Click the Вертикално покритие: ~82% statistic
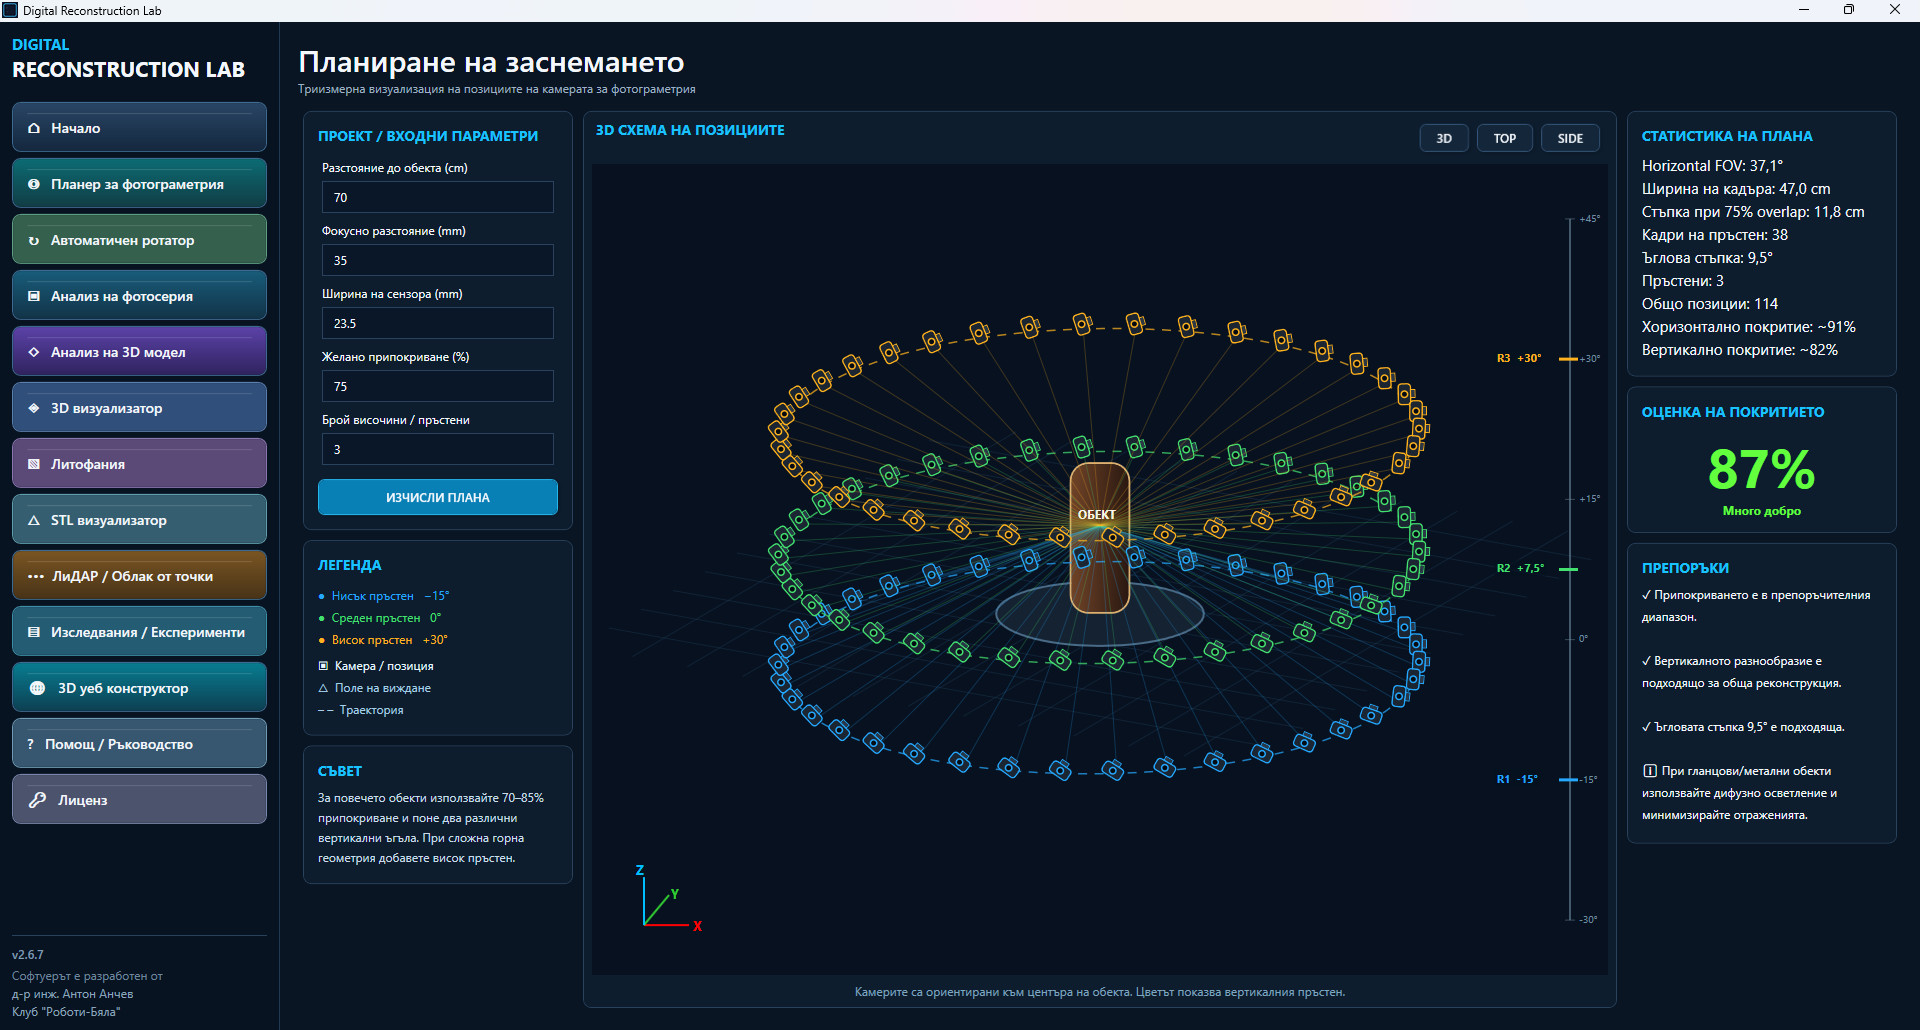The height and width of the screenshot is (1030, 1920). 1740,350
